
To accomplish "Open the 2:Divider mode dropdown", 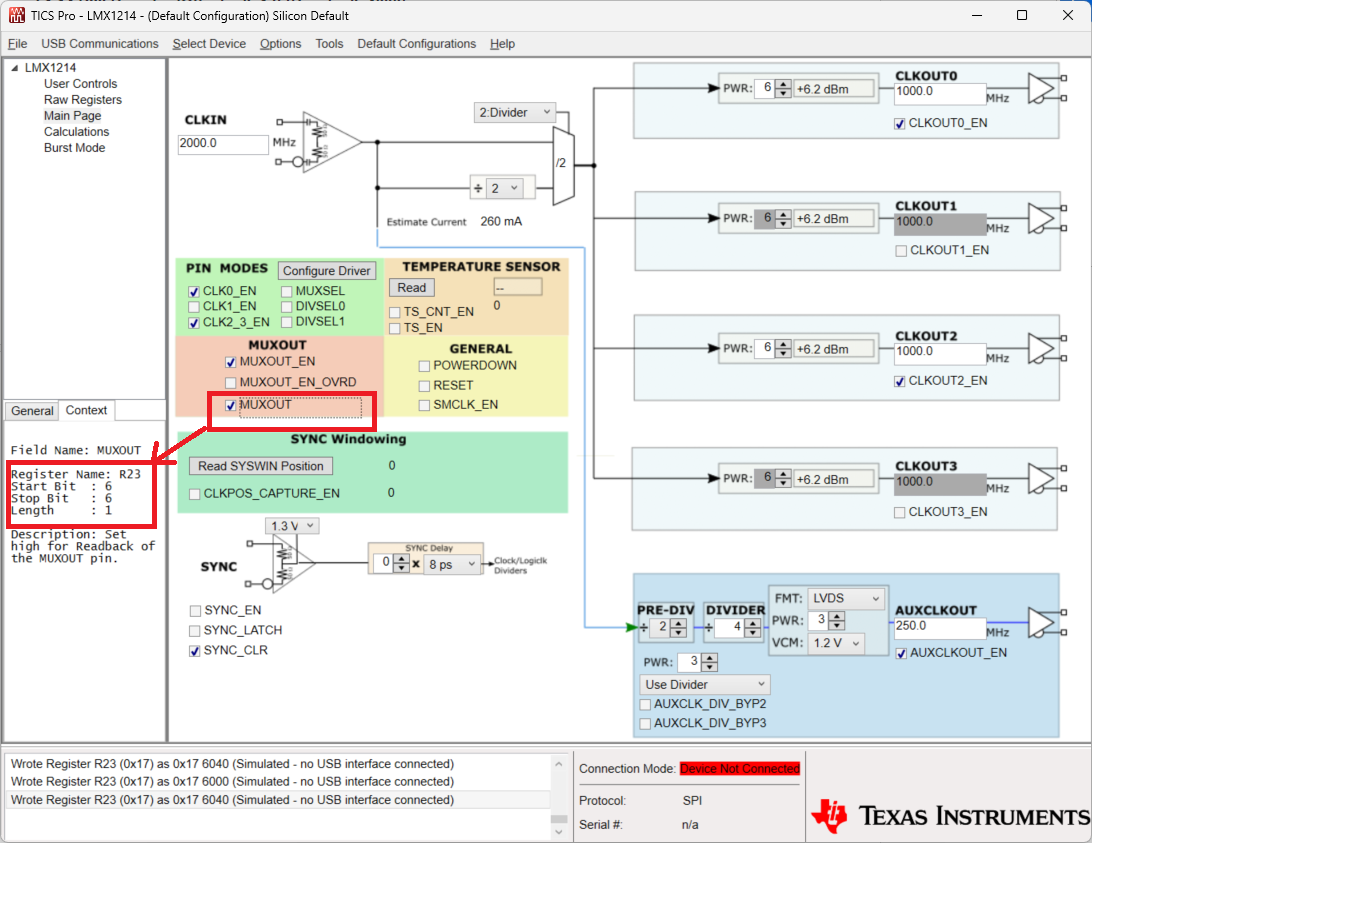I will pos(515,112).
